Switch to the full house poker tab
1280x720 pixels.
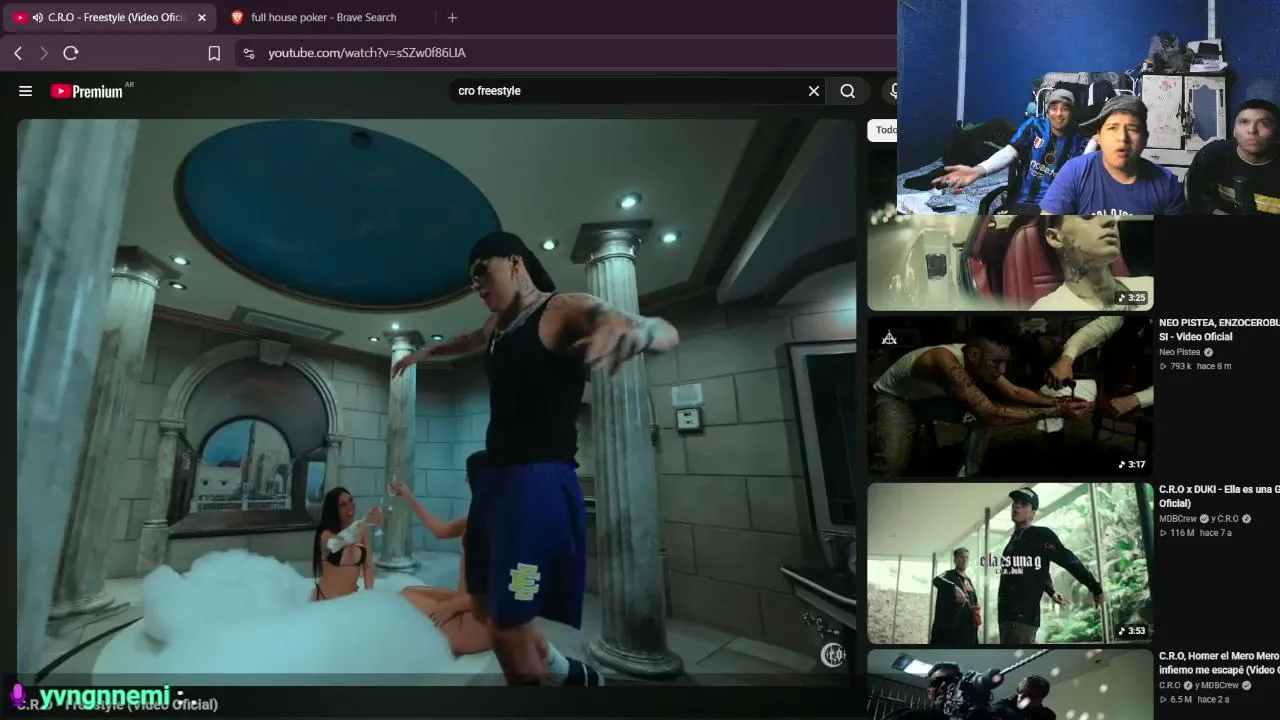tap(324, 17)
